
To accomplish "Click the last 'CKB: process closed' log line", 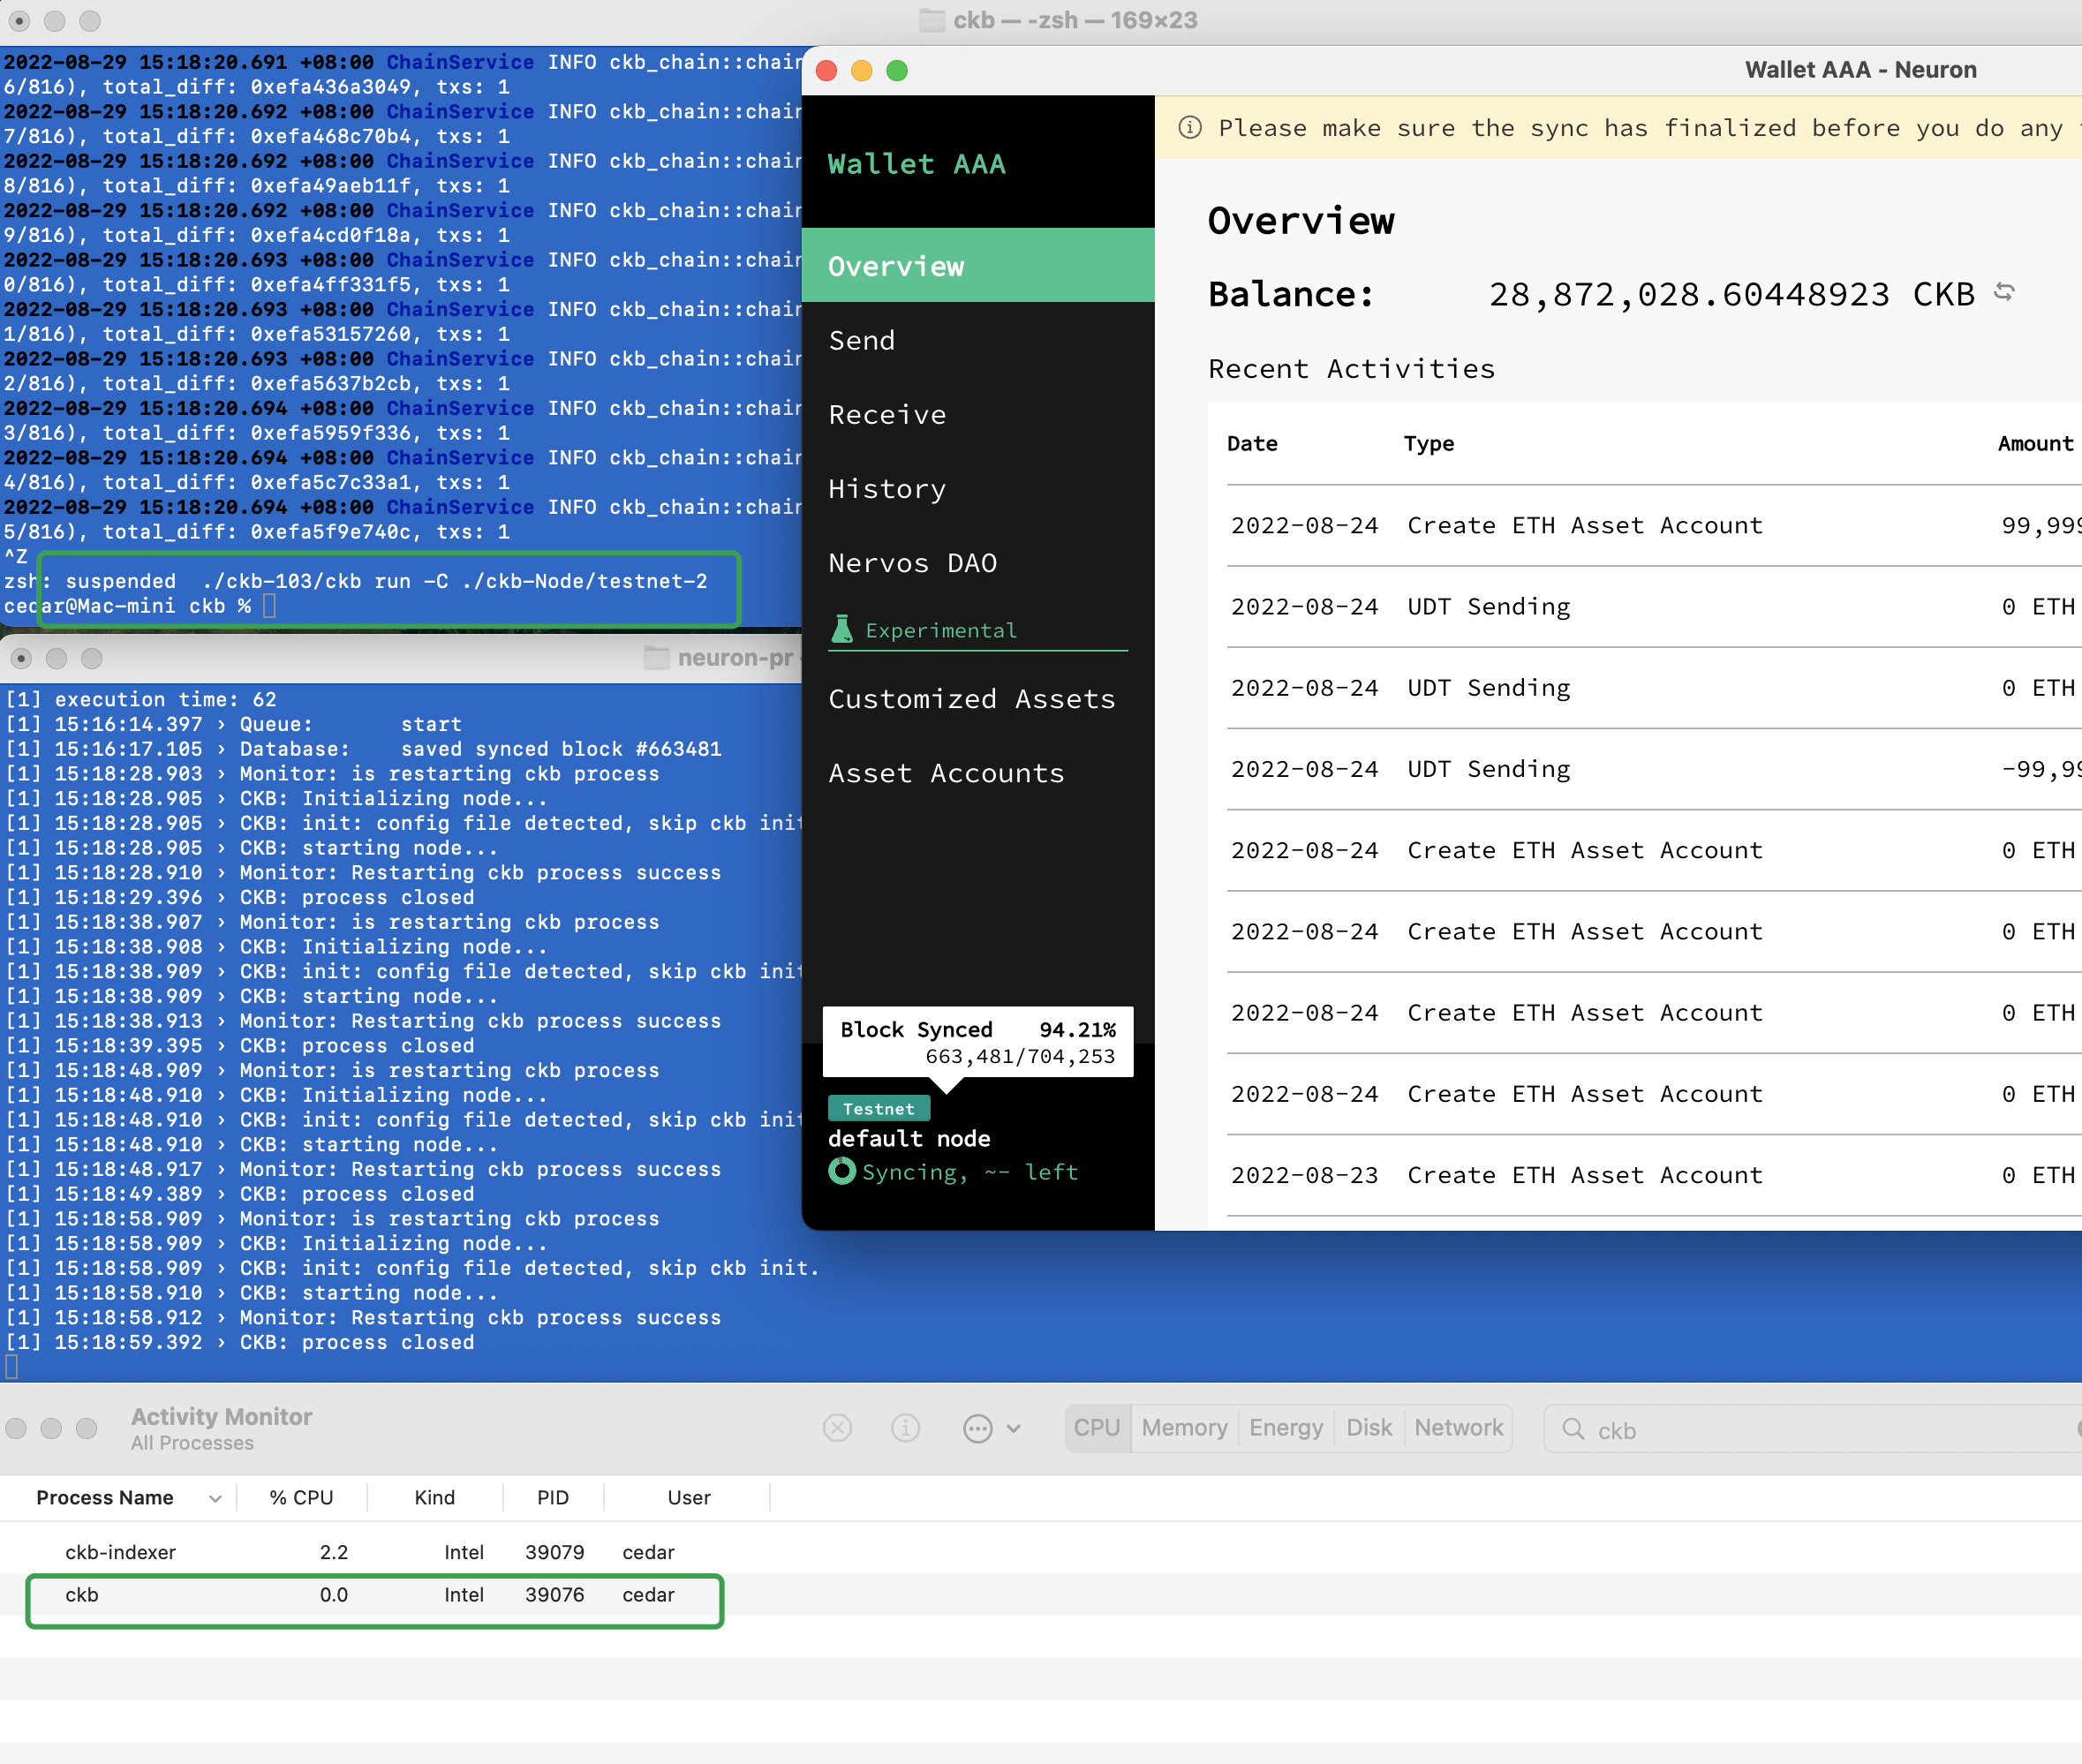I will coord(240,1342).
